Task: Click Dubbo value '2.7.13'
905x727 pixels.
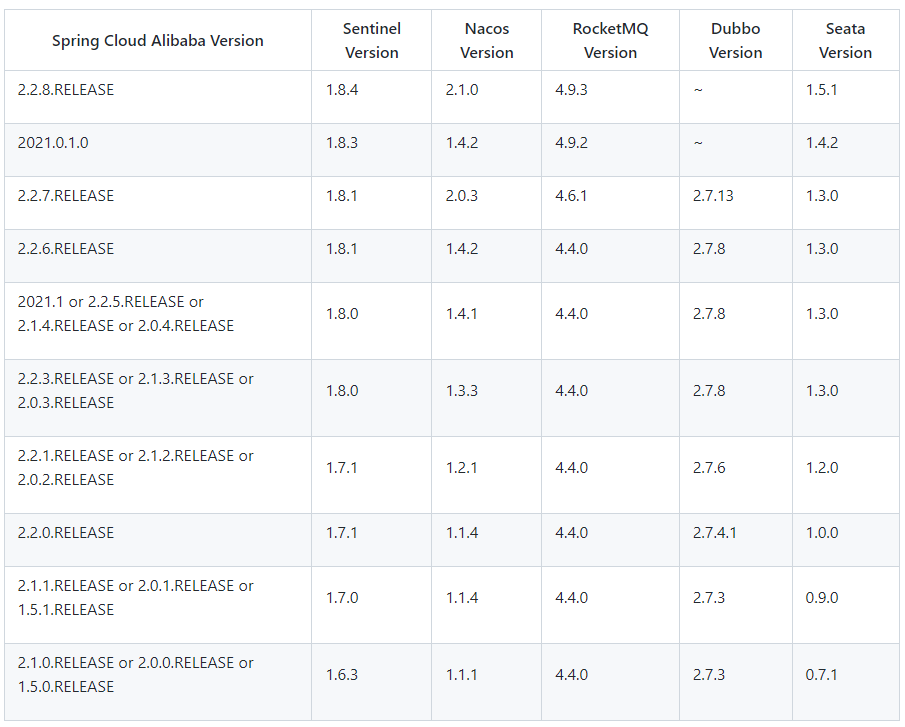Action: pyautogui.click(x=713, y=196)
